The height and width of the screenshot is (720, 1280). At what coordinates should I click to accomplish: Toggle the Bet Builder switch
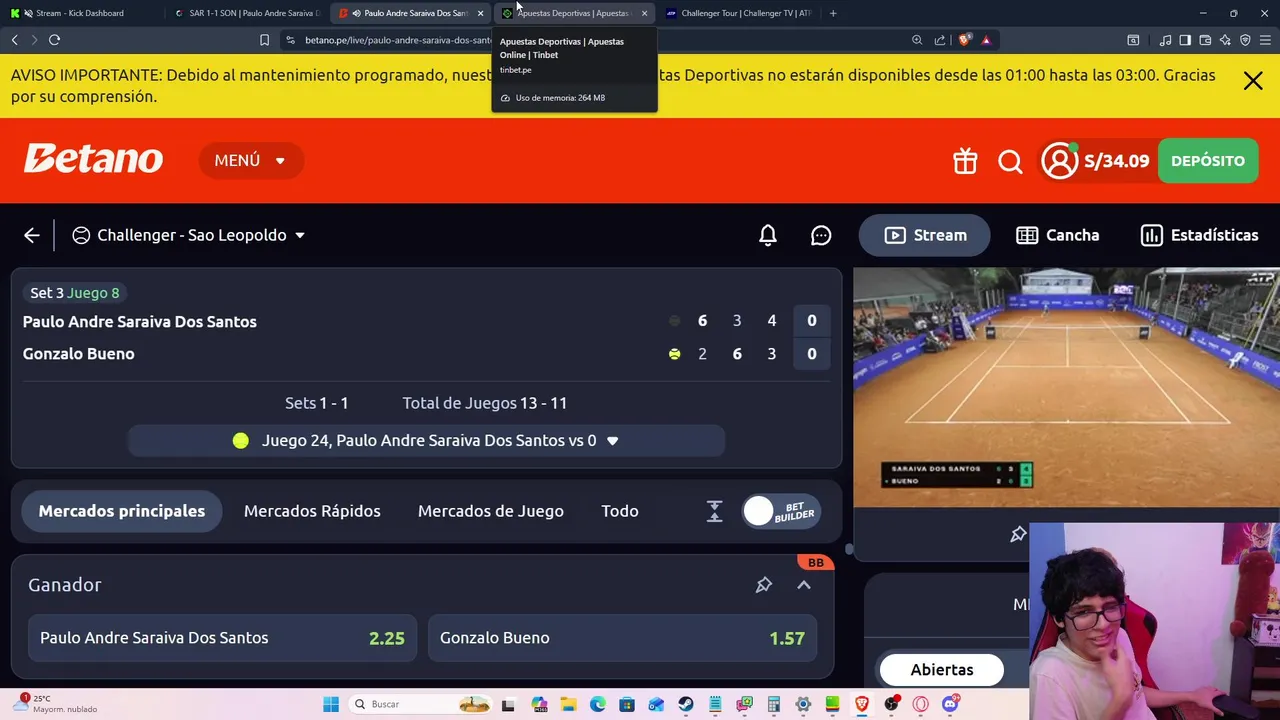[781, 511]
